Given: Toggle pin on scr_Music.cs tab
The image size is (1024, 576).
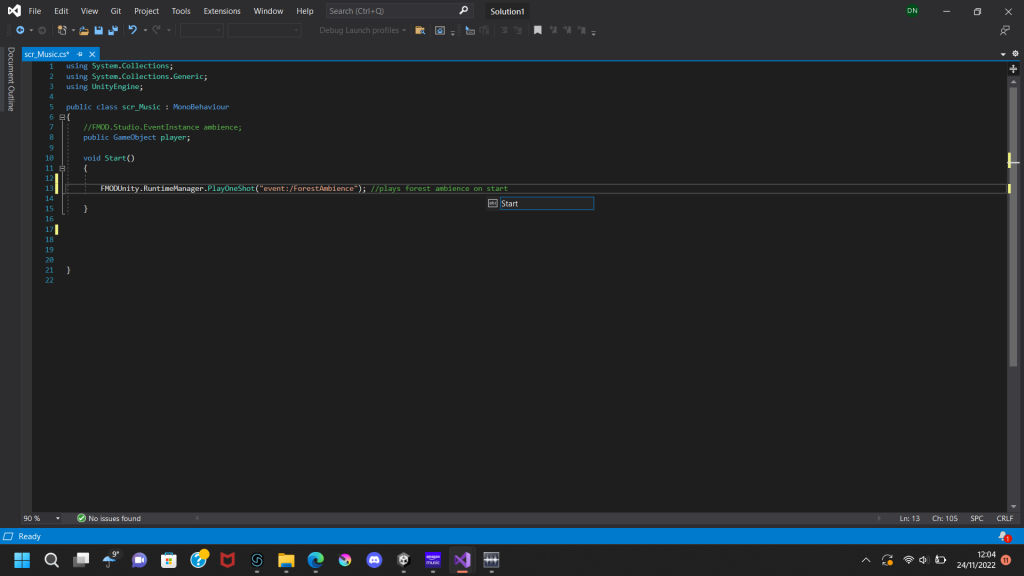Looking at the screenshot, I should (81, 53).
